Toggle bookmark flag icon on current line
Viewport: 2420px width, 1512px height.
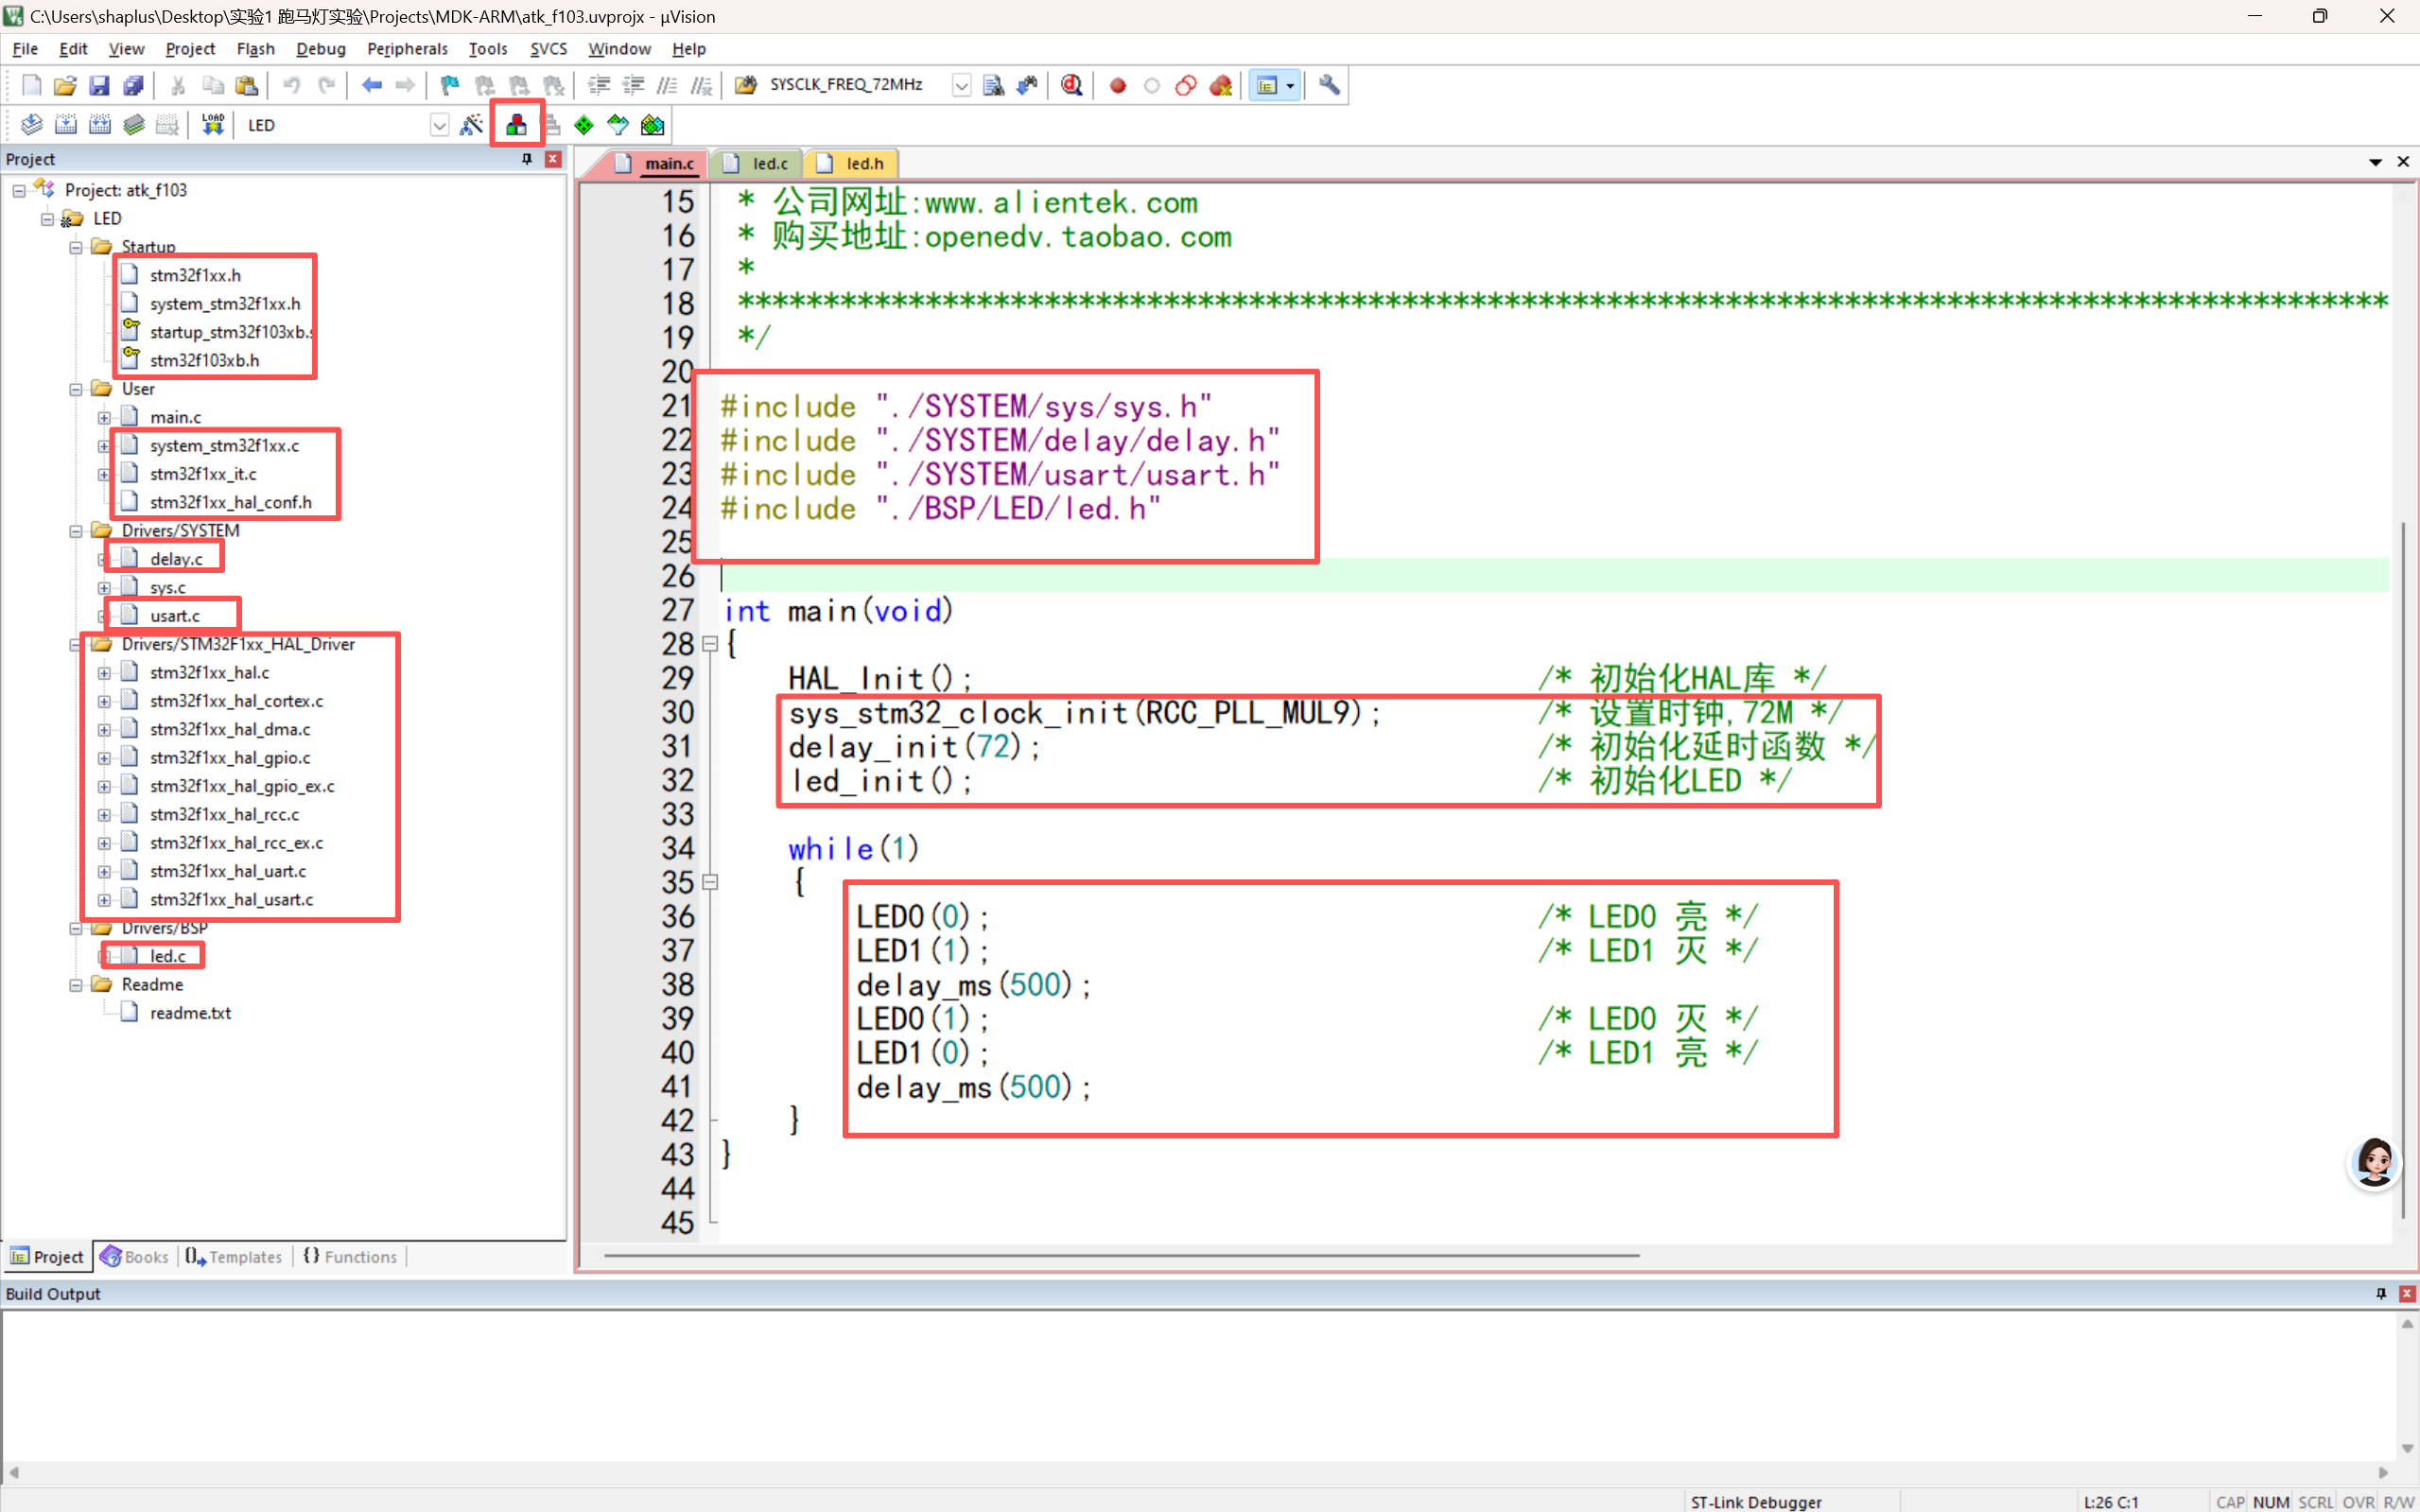click(x=450, y=85)
